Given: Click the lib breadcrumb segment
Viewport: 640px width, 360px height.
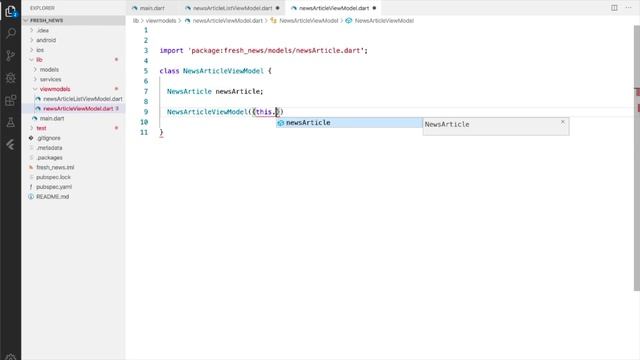Looking at the screenshot, I should pyautogui.click(x=136, y=20).
